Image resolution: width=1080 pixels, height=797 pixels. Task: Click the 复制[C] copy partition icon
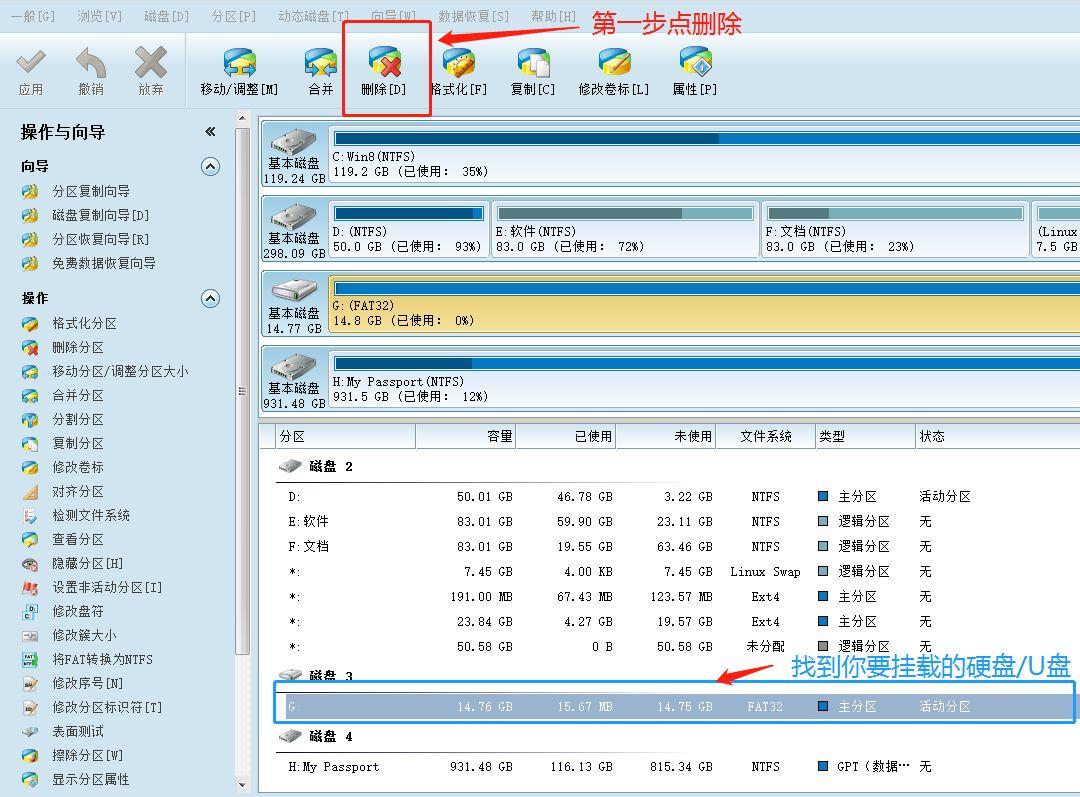533,63
